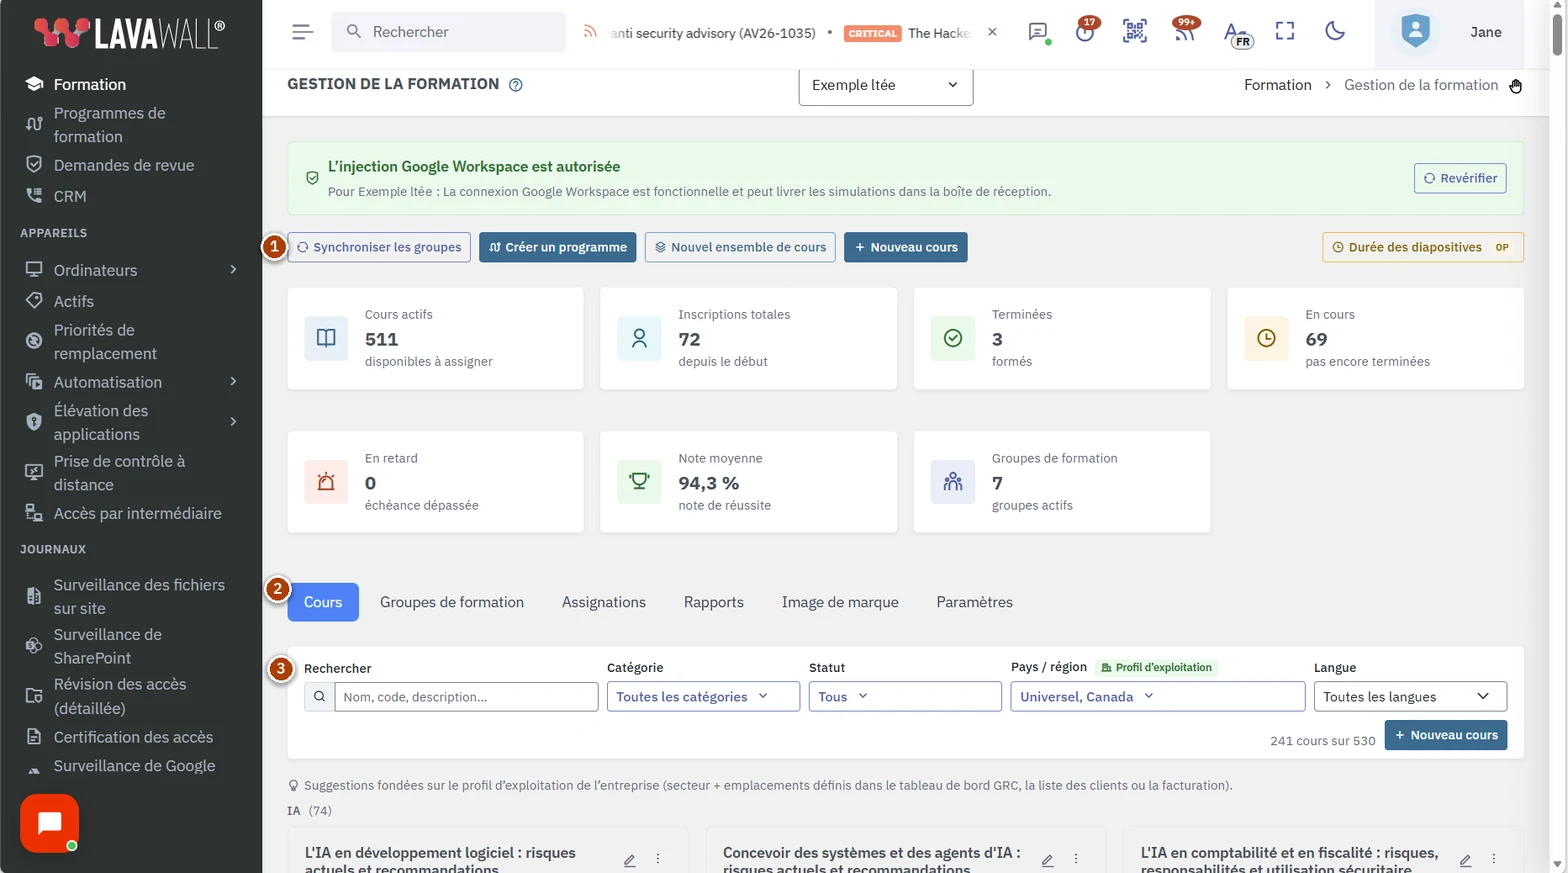
Task: Switch to the Groupes de formation tab
Action: tap(452, 602)
